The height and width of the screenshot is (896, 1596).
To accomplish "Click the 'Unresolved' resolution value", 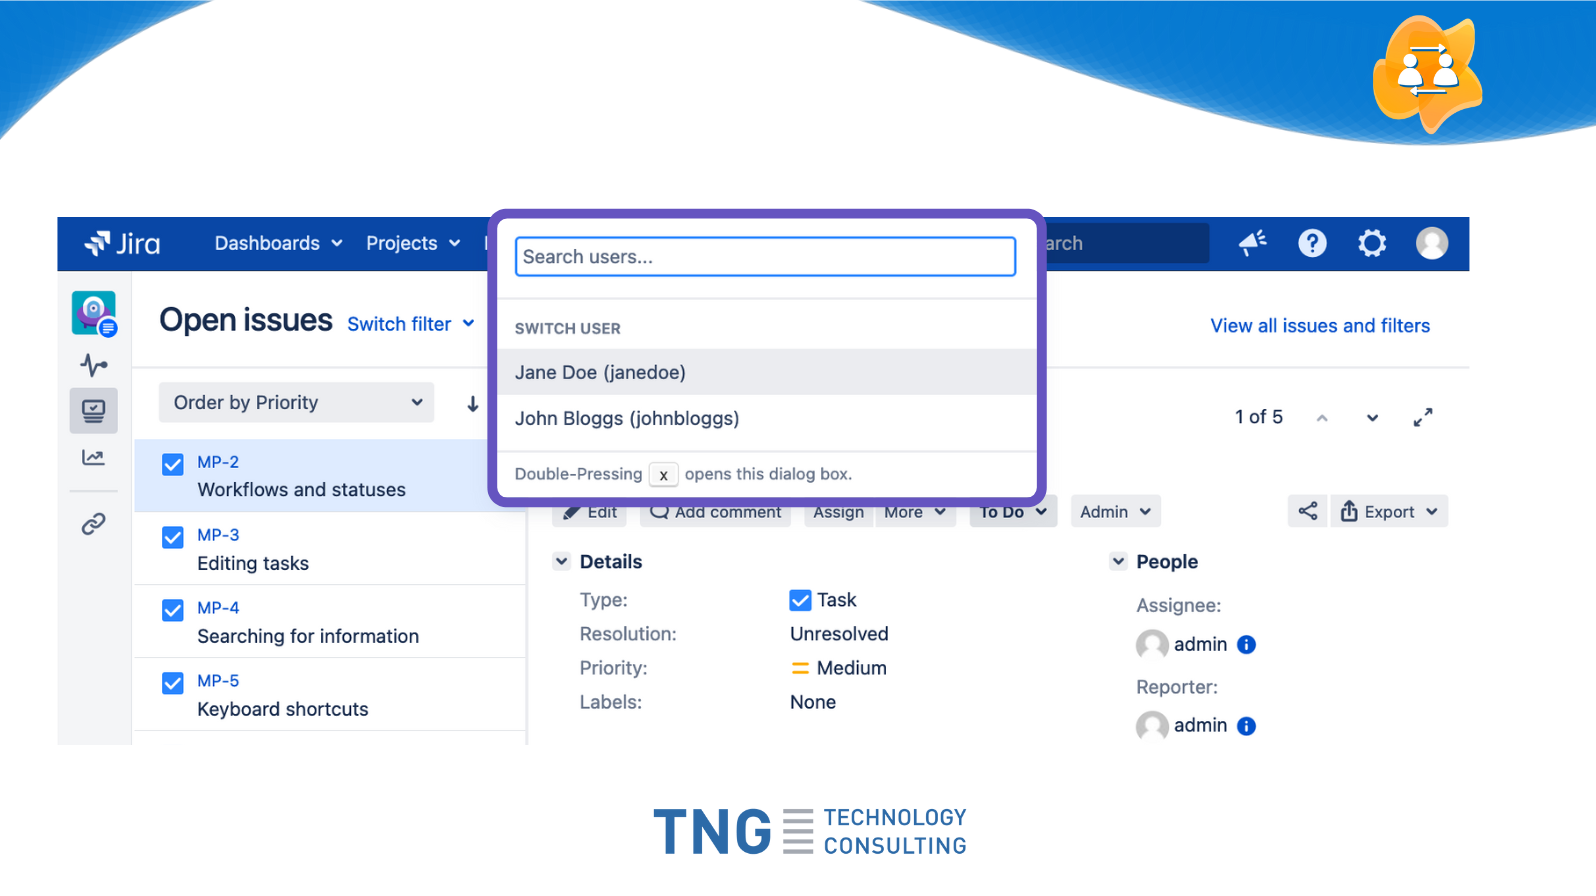I will point(839,634).
